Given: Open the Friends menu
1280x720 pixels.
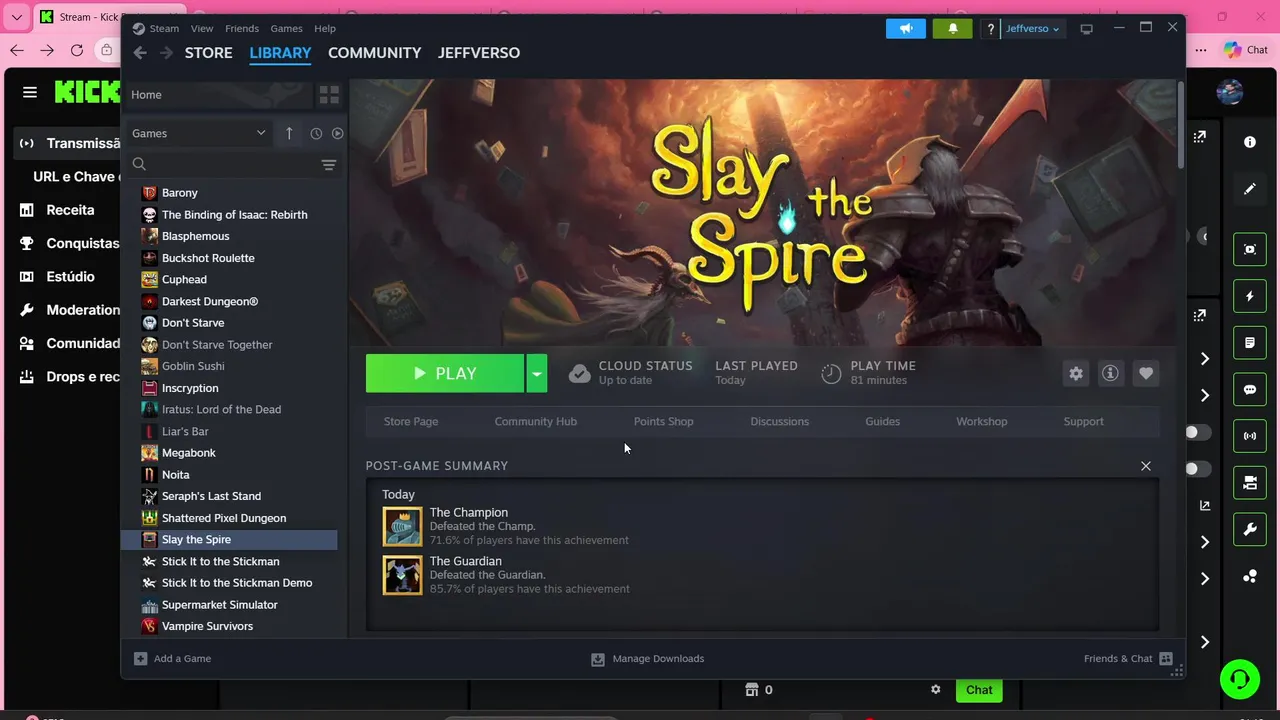Looking at the screenshot, I should point(242,29).
